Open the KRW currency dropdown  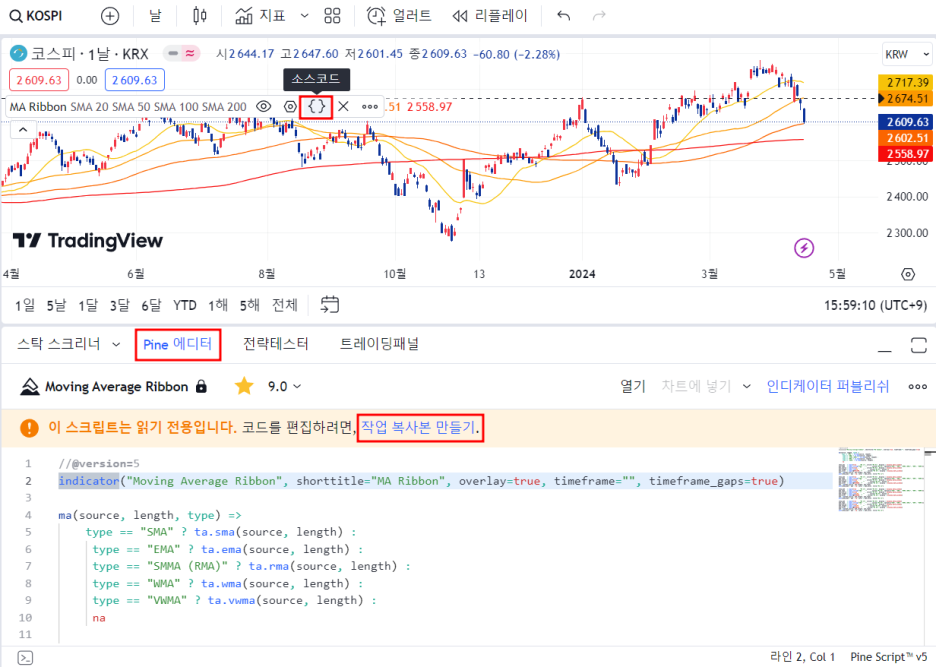point(907,54)
